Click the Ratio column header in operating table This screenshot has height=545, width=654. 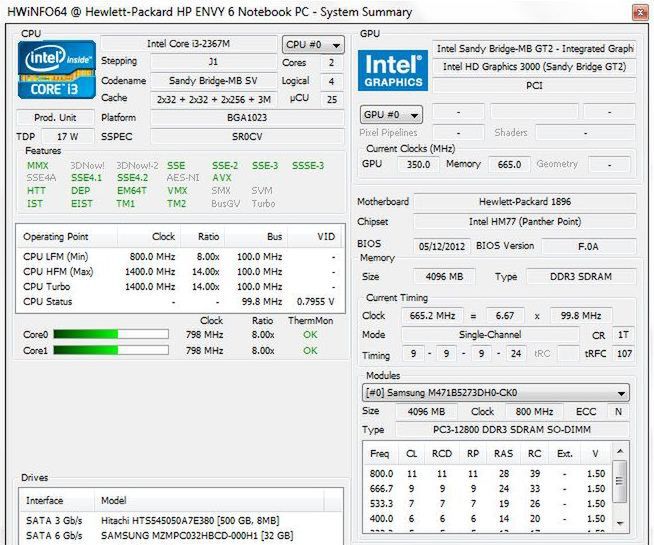[203, 236]
